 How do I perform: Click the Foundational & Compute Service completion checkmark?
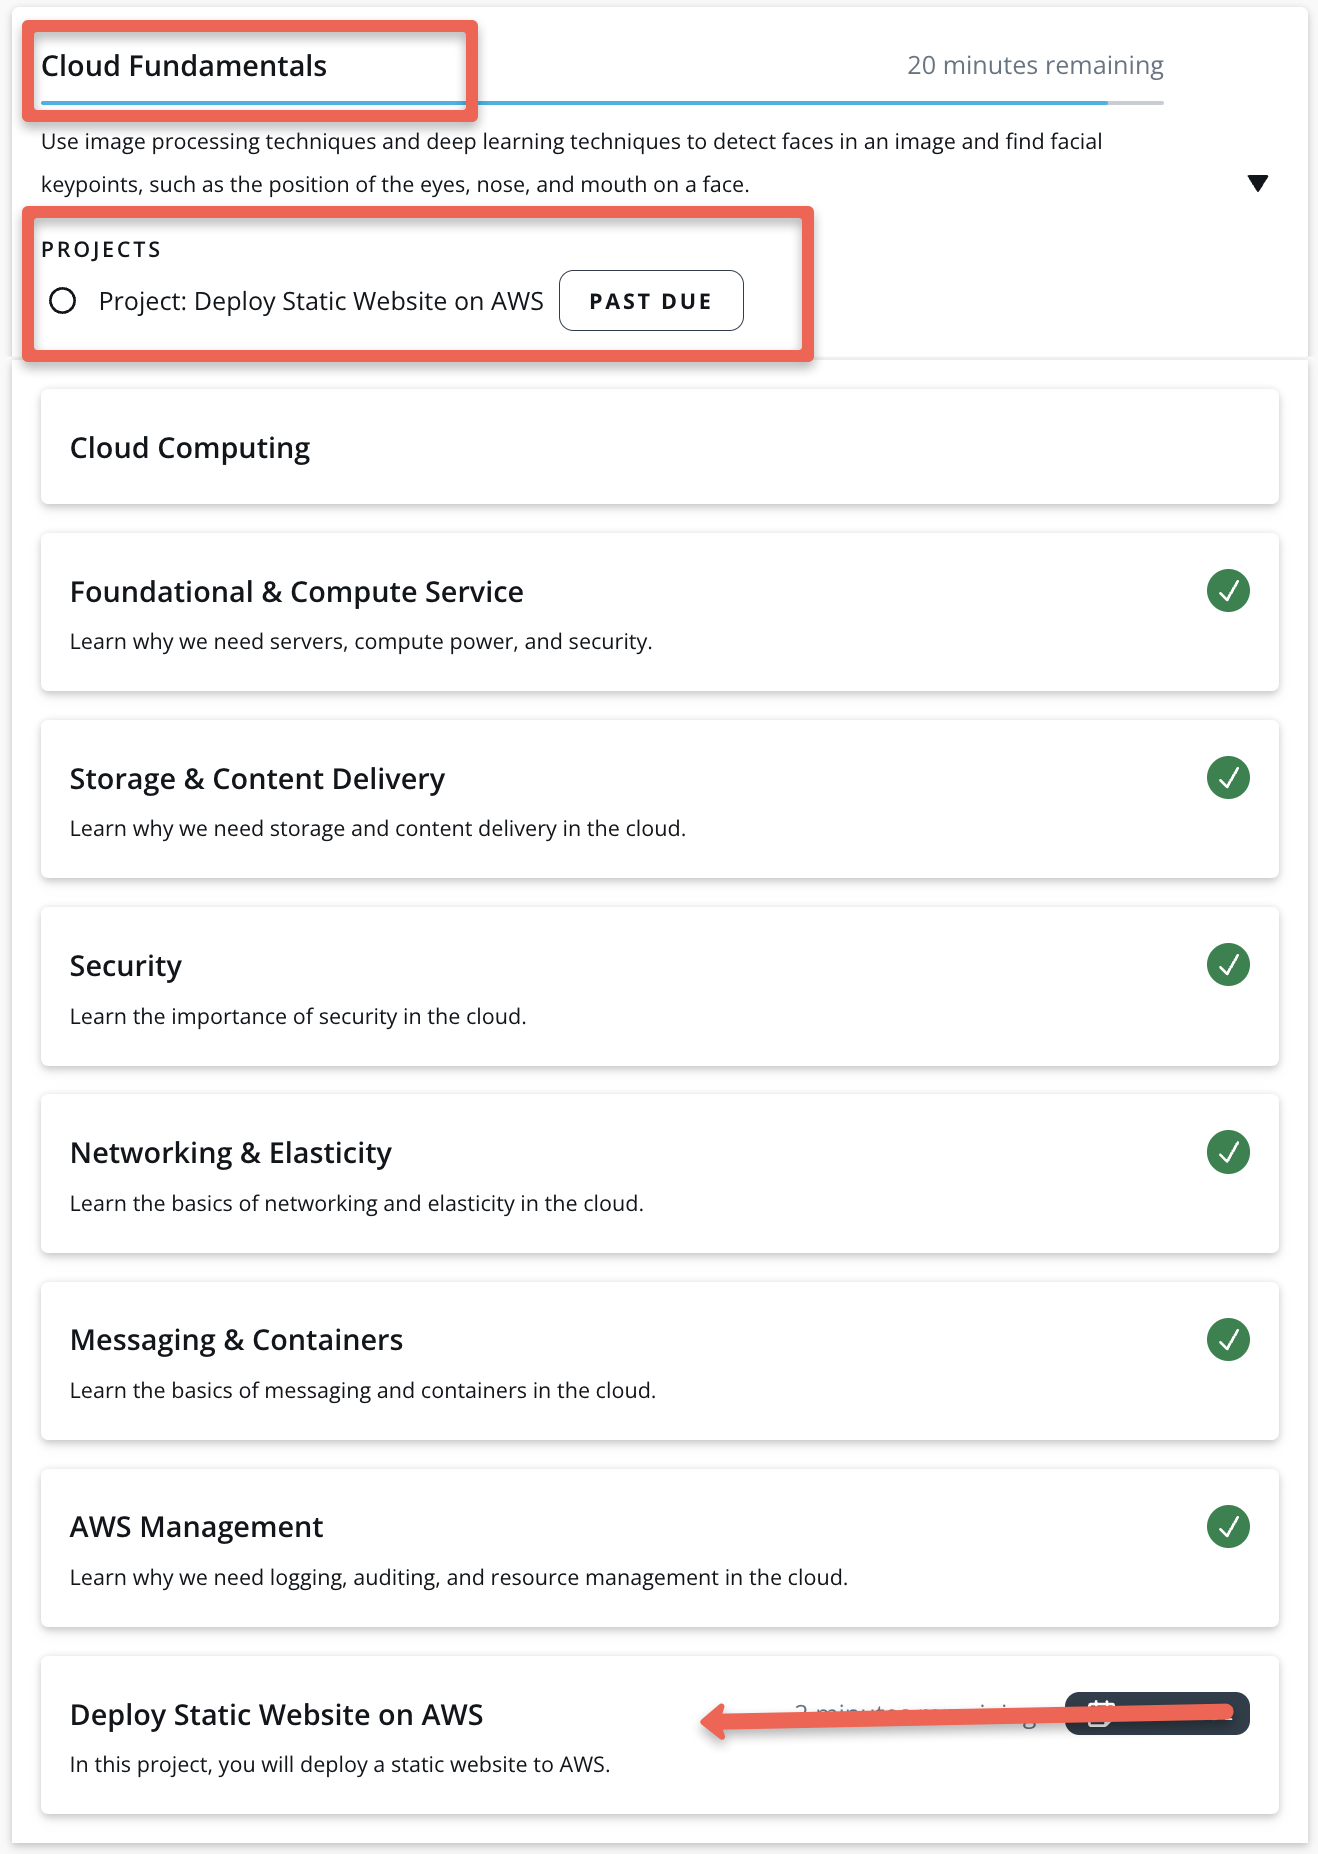(1228, 591)
